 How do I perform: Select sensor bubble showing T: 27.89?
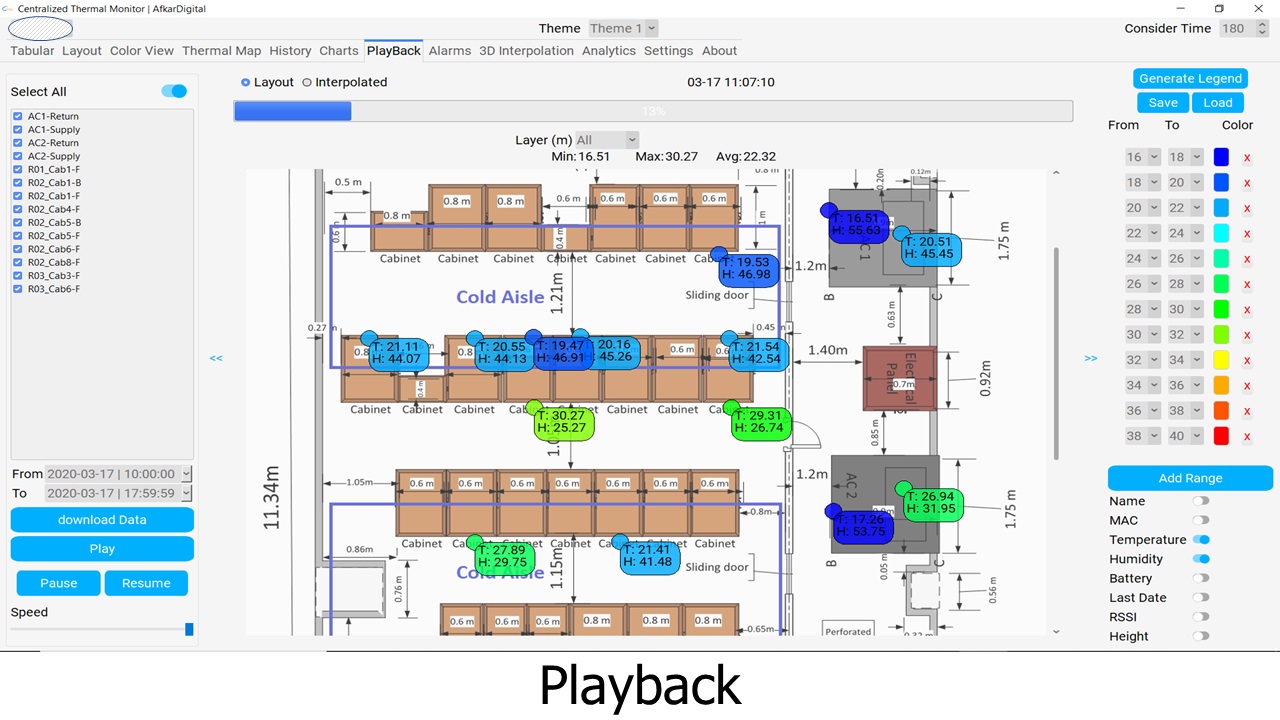(505, 557)
